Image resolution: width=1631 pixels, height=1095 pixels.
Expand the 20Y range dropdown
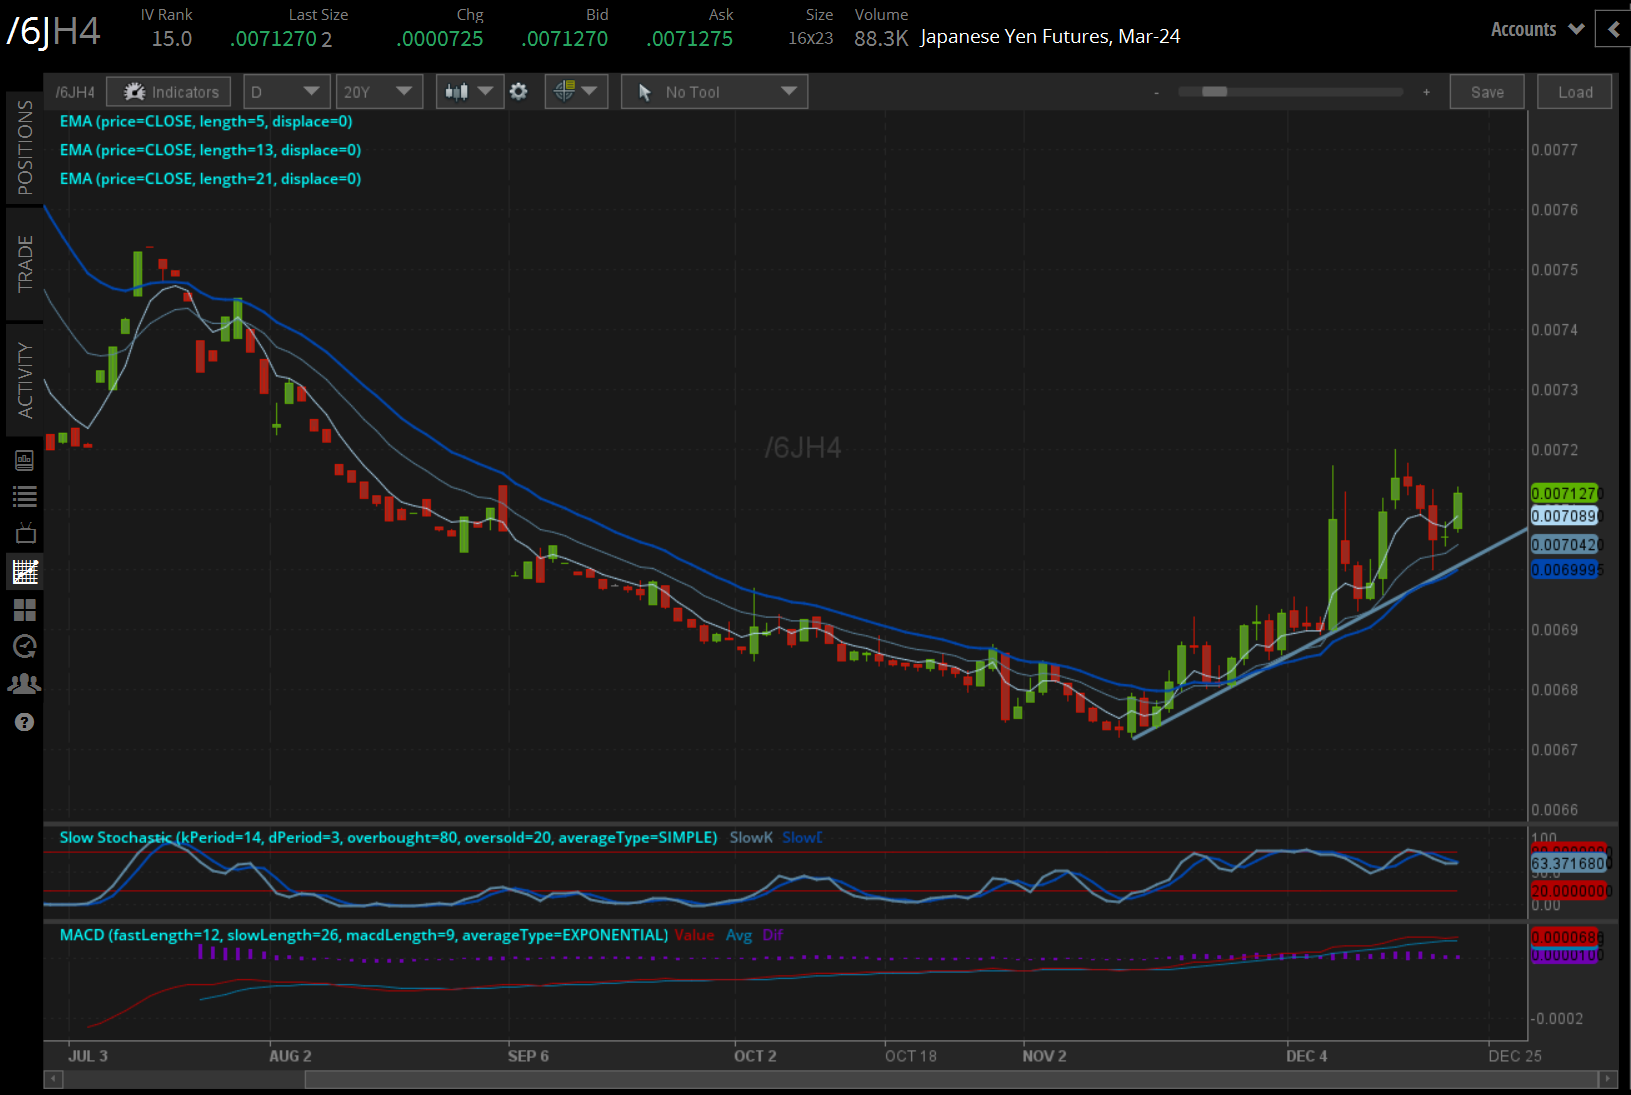[378, 92]
